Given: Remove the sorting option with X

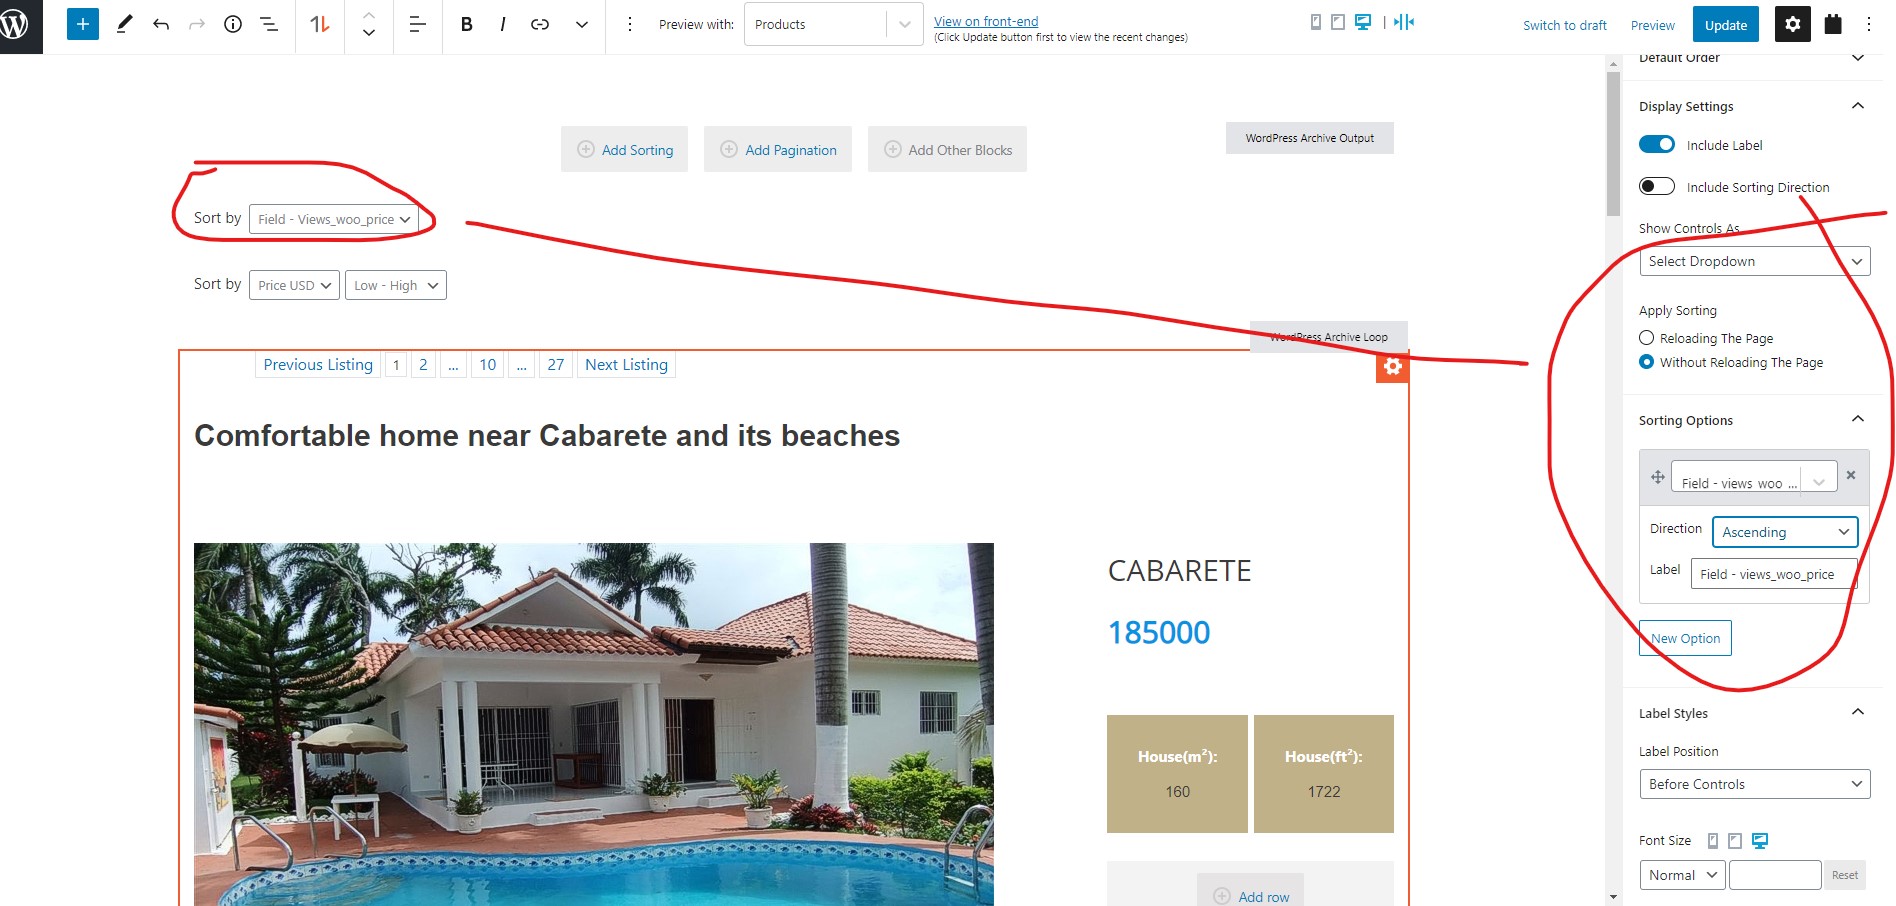Looking at the screenshot, I should pyautogui.click(x=1851, y=475).
